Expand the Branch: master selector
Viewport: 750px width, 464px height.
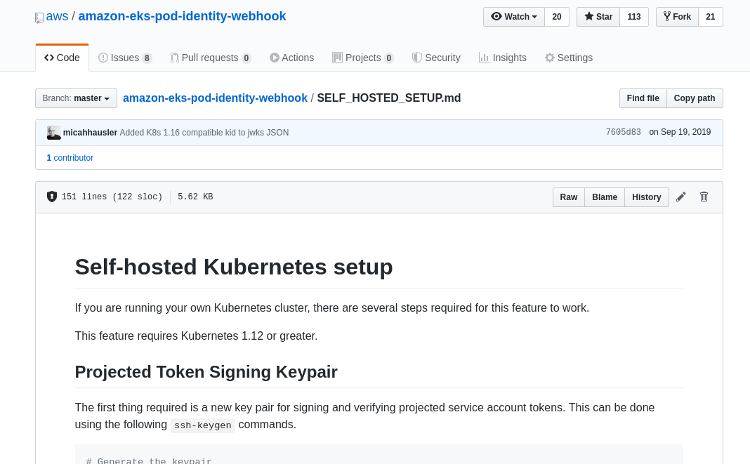click(76, 98)
